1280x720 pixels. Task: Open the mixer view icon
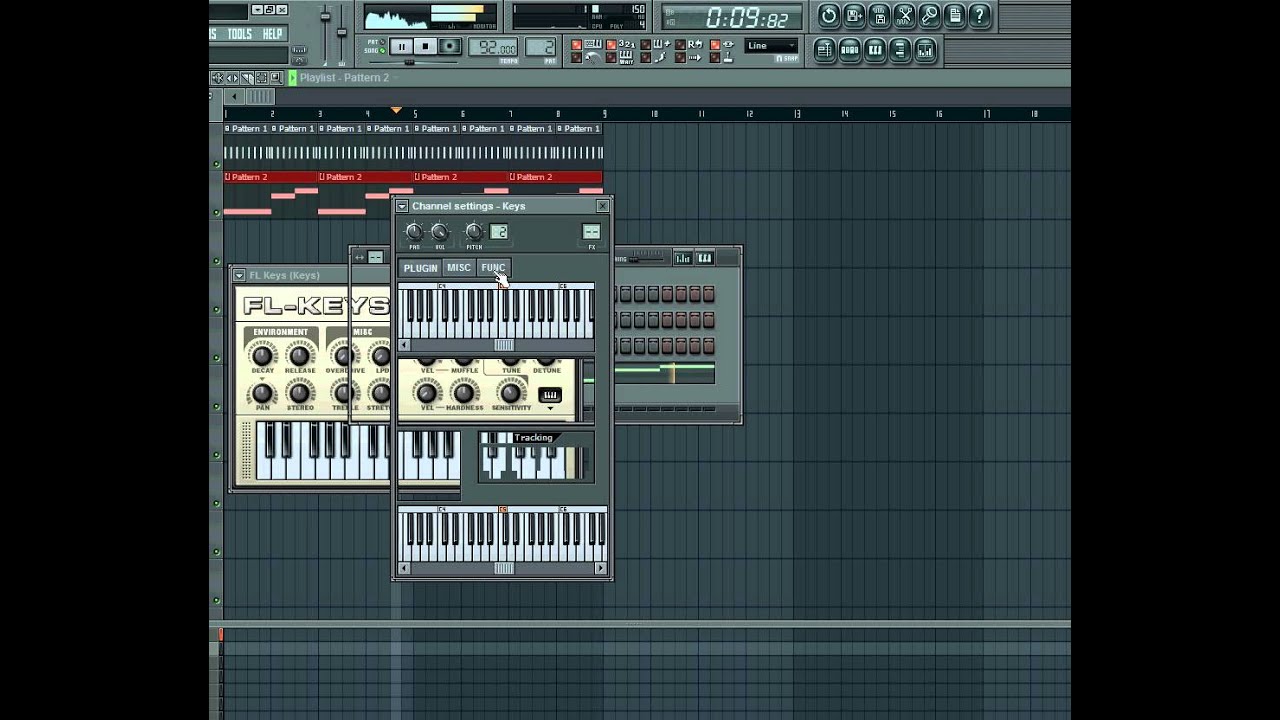[x=925, y=50]
